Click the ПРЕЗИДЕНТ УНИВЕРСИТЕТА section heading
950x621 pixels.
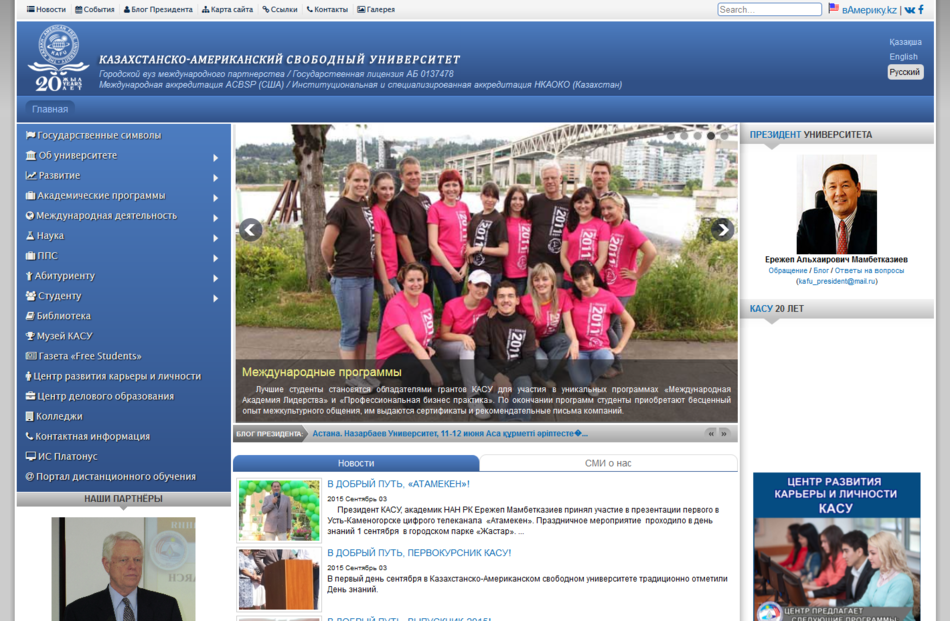pyautogui.click(x=811, y=134)
